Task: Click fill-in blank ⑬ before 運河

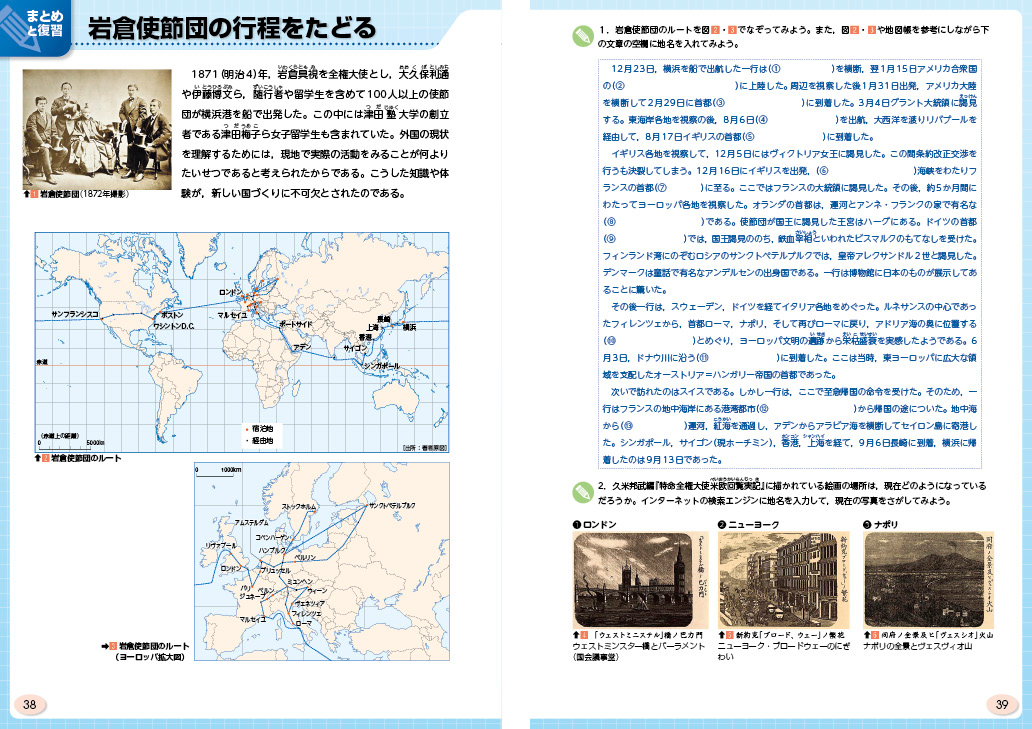Action: [658, 426]
